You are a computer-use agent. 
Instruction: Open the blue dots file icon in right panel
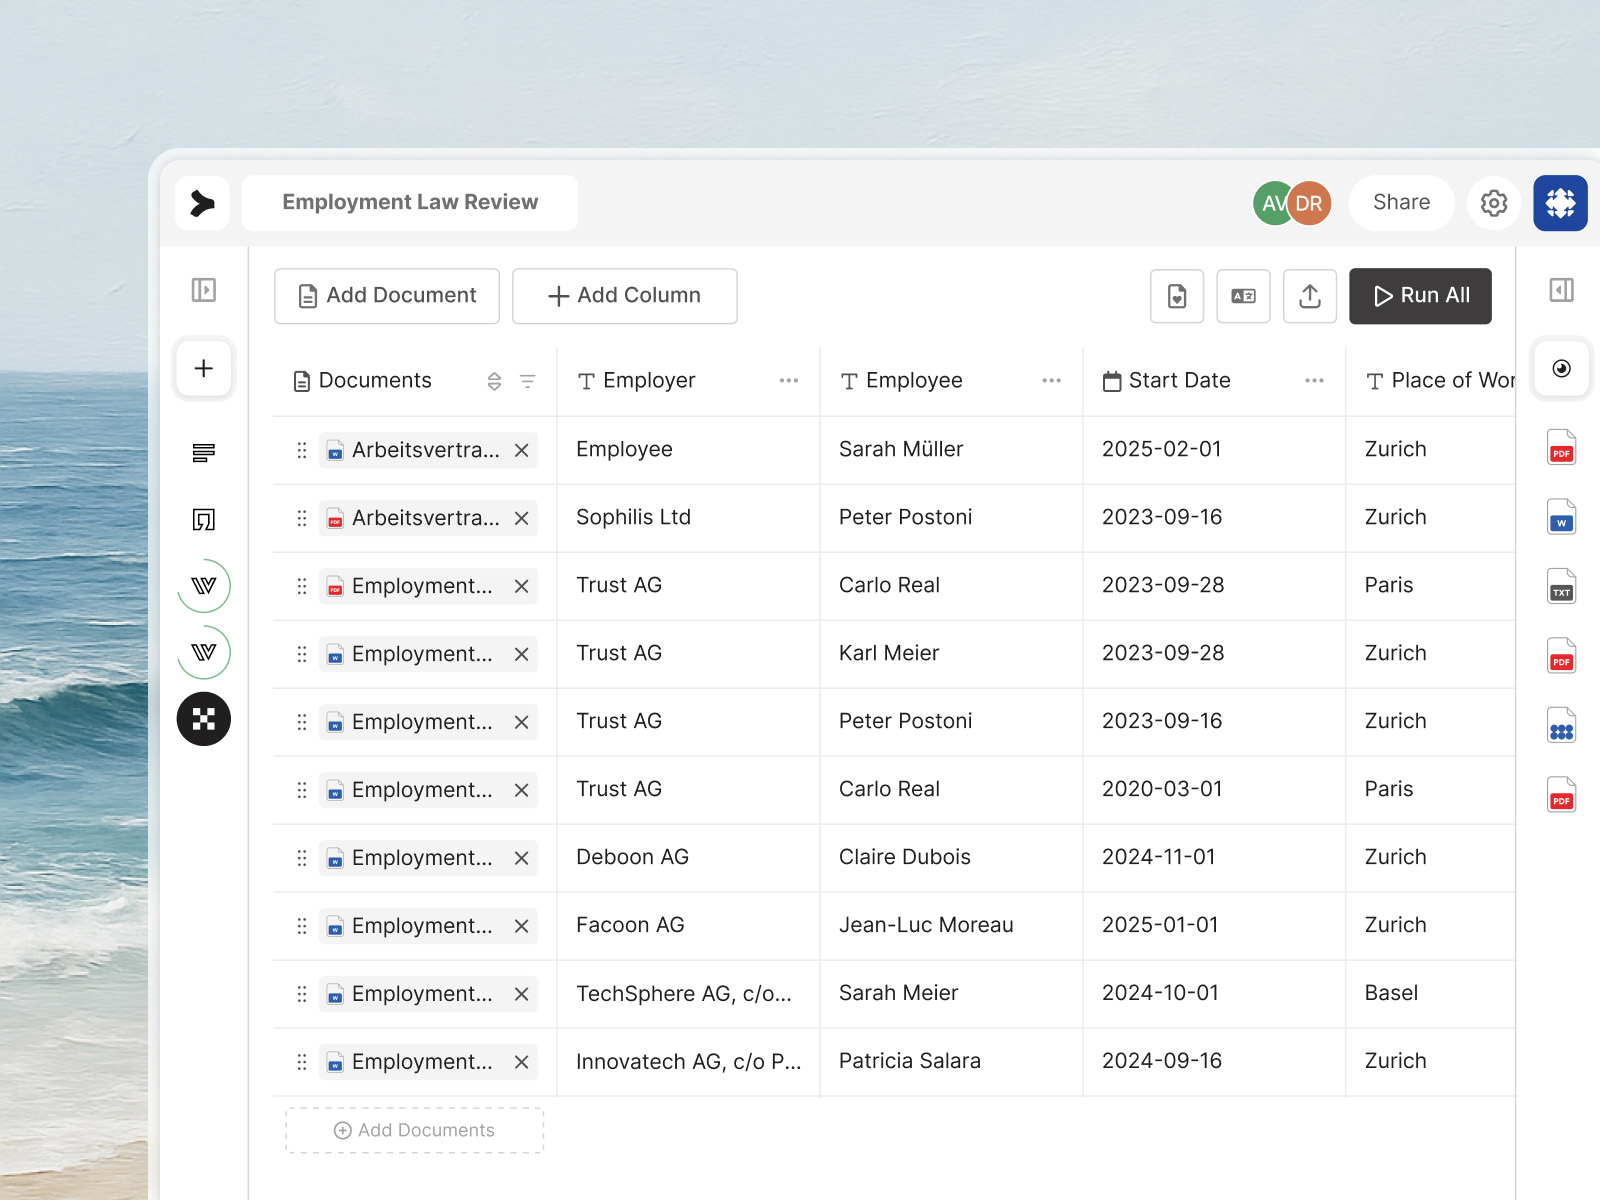(x=1561, y=726)
